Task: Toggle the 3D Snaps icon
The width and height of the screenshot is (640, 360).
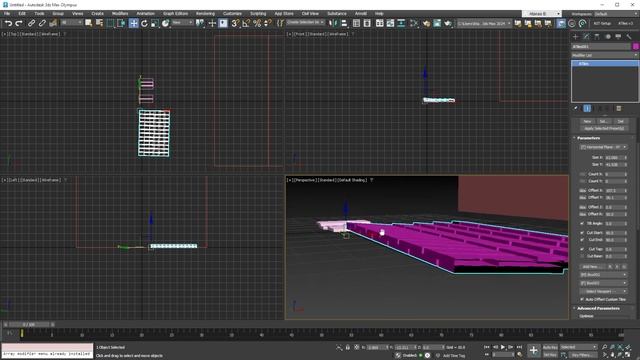Action: coord(235,23)
